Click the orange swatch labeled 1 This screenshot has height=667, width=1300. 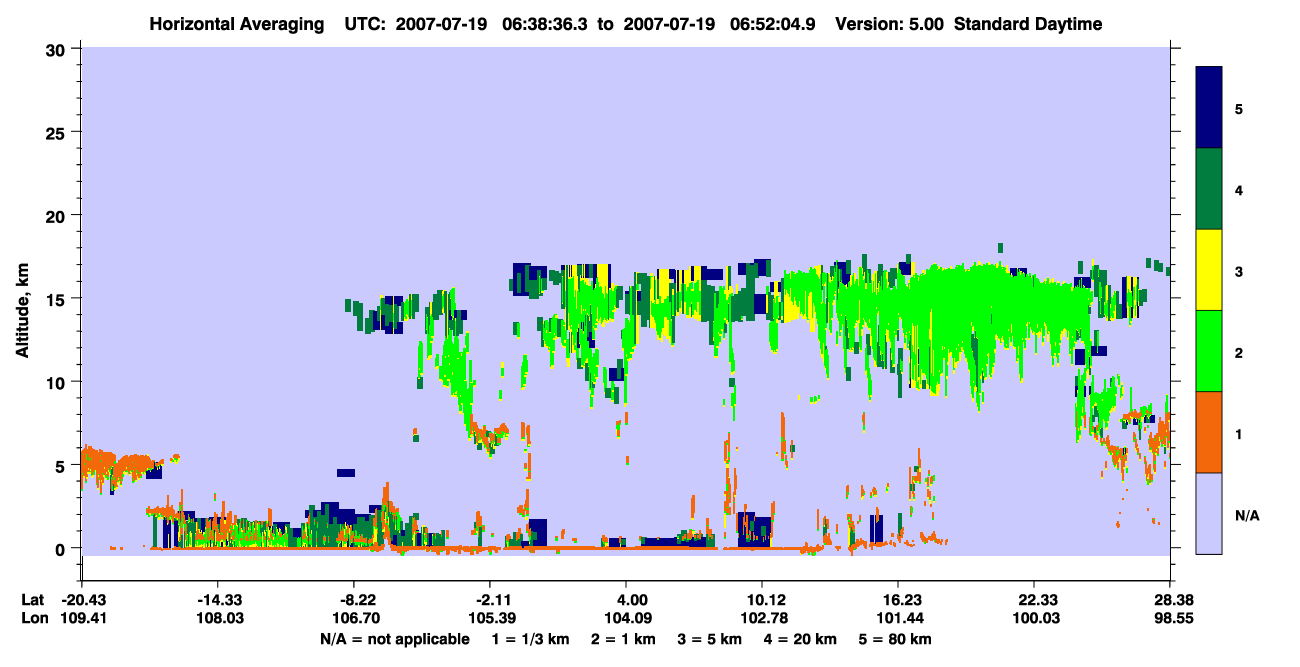[x=1209, y=432]
